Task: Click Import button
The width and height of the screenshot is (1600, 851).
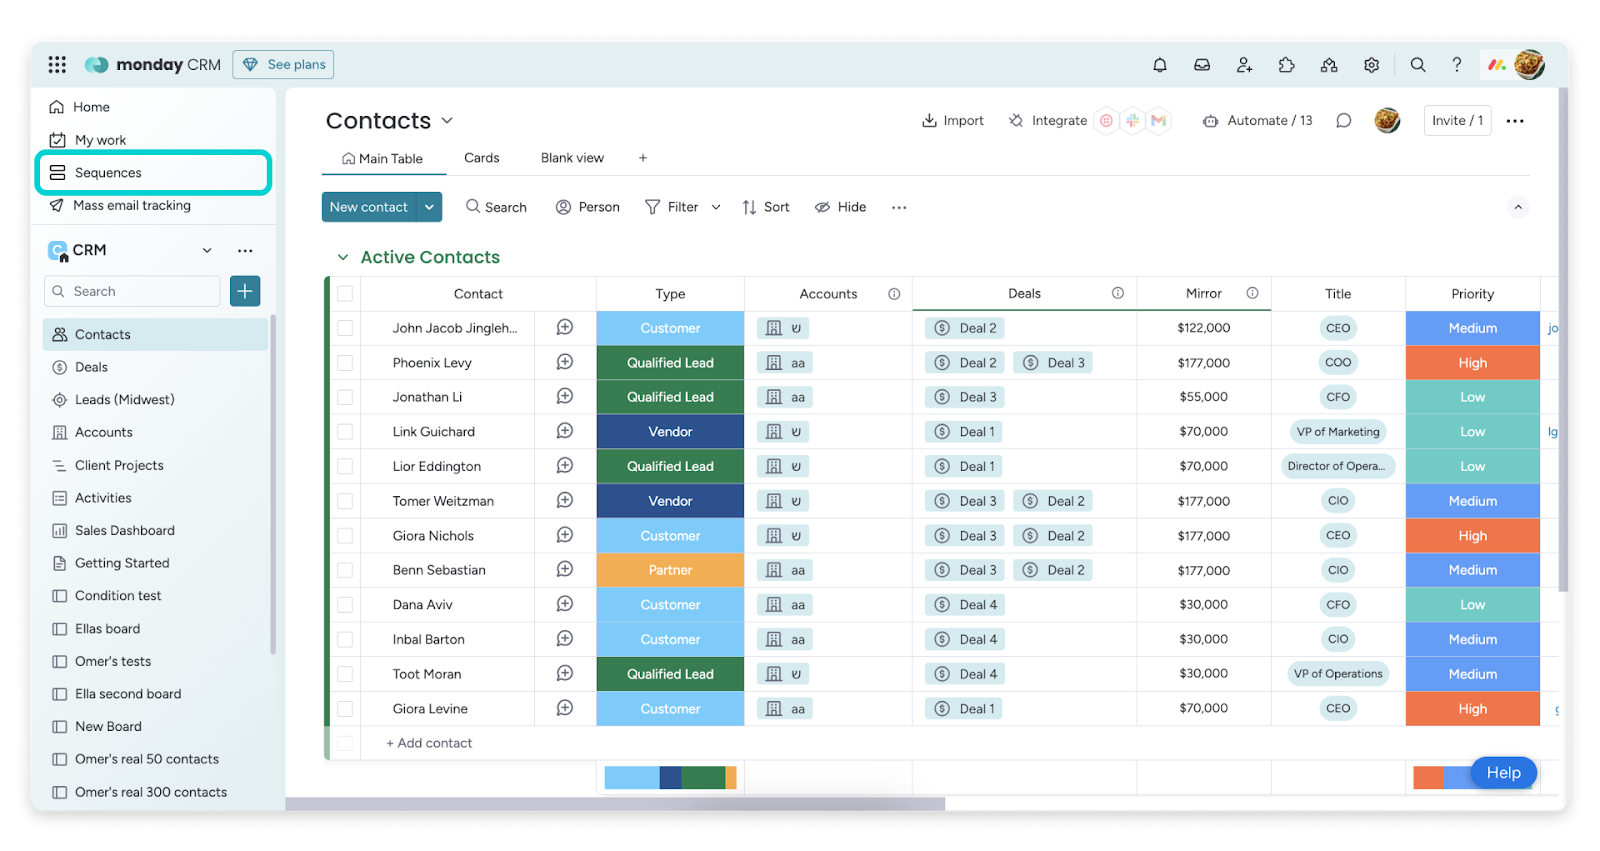Action: tap(952, 121)
